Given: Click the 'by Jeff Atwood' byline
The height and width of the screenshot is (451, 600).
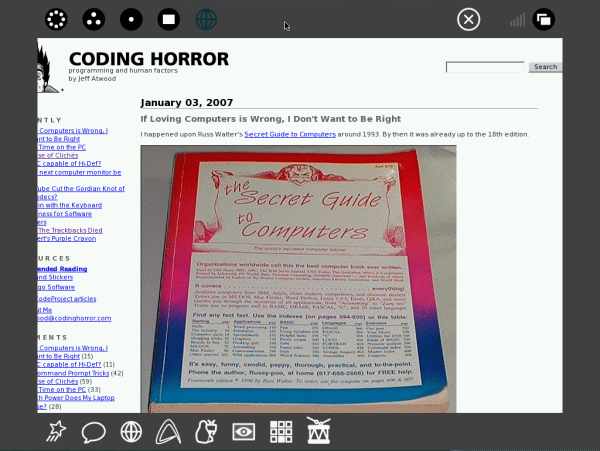Looking at the screenshot, I should pyautogui.click(x=92, y=78).
